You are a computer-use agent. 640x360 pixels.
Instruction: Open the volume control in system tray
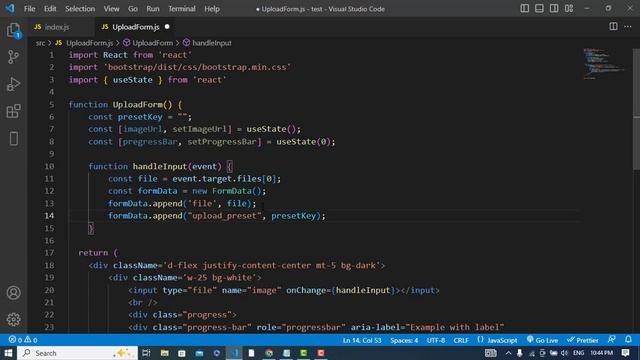click(x=564, y=353)
